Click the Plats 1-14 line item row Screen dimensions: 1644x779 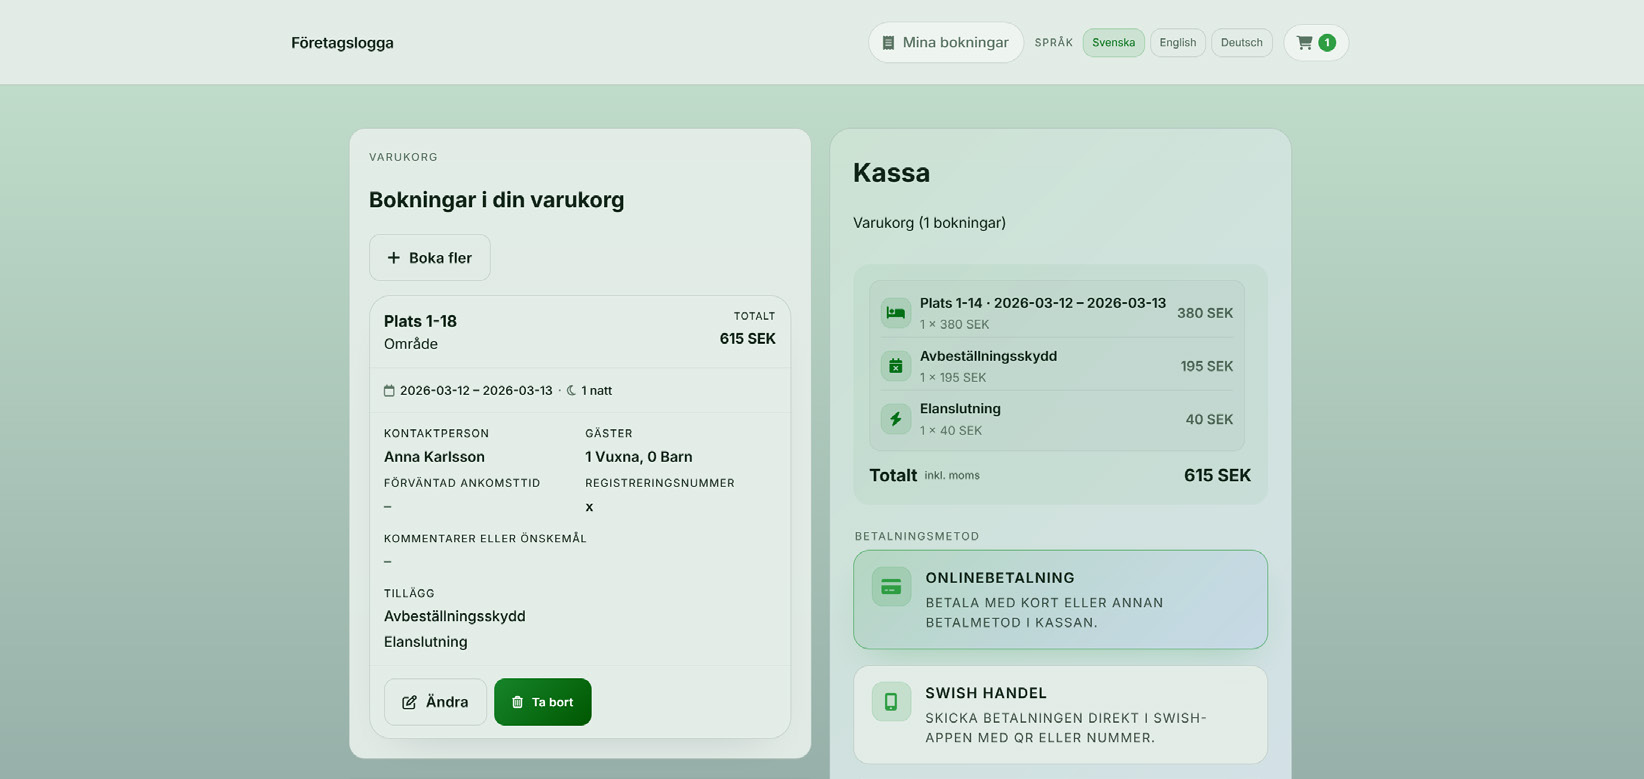tap(1057, 313)
